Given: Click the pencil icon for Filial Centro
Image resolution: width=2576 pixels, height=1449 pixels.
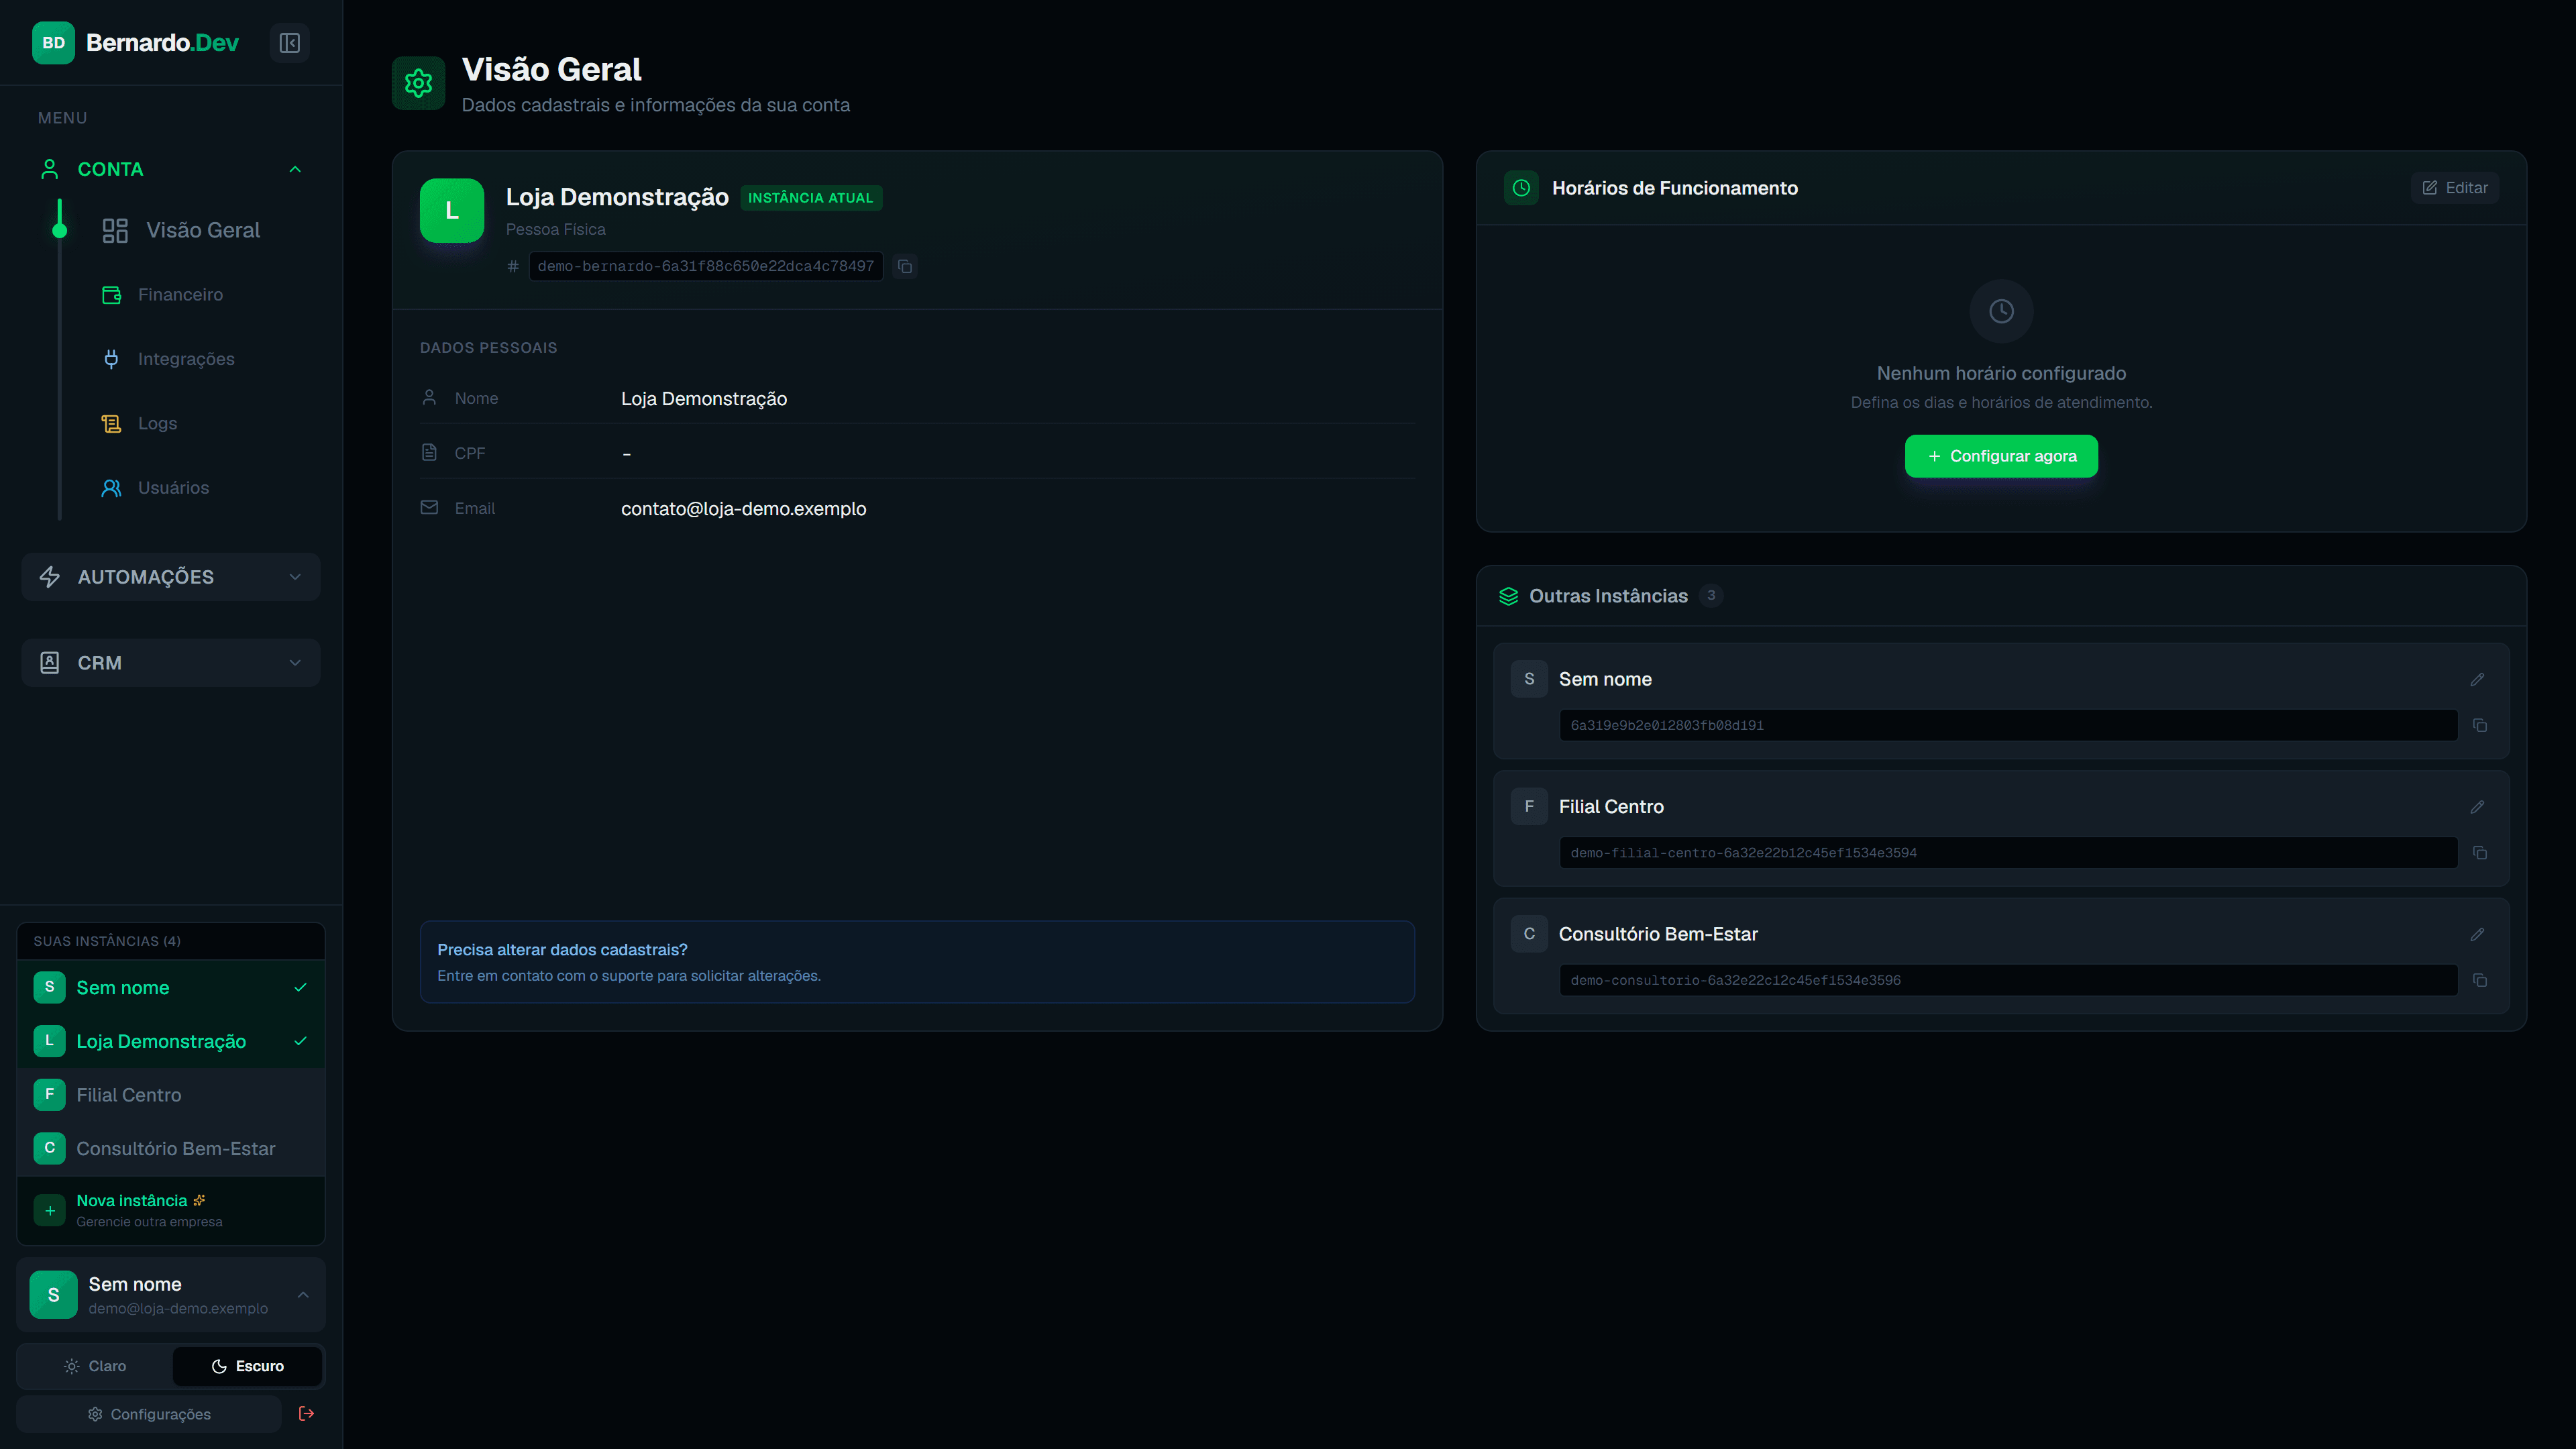Looking at the screenshot, I should click(x=2477, y=807).
